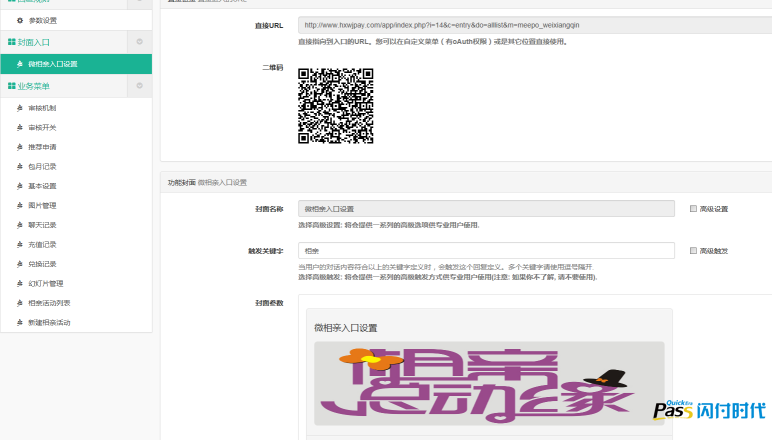The height and width of the screenshot is (440, 772).
Task: Click the icon beside 推荐申请
Action: [x=20, y=147]
